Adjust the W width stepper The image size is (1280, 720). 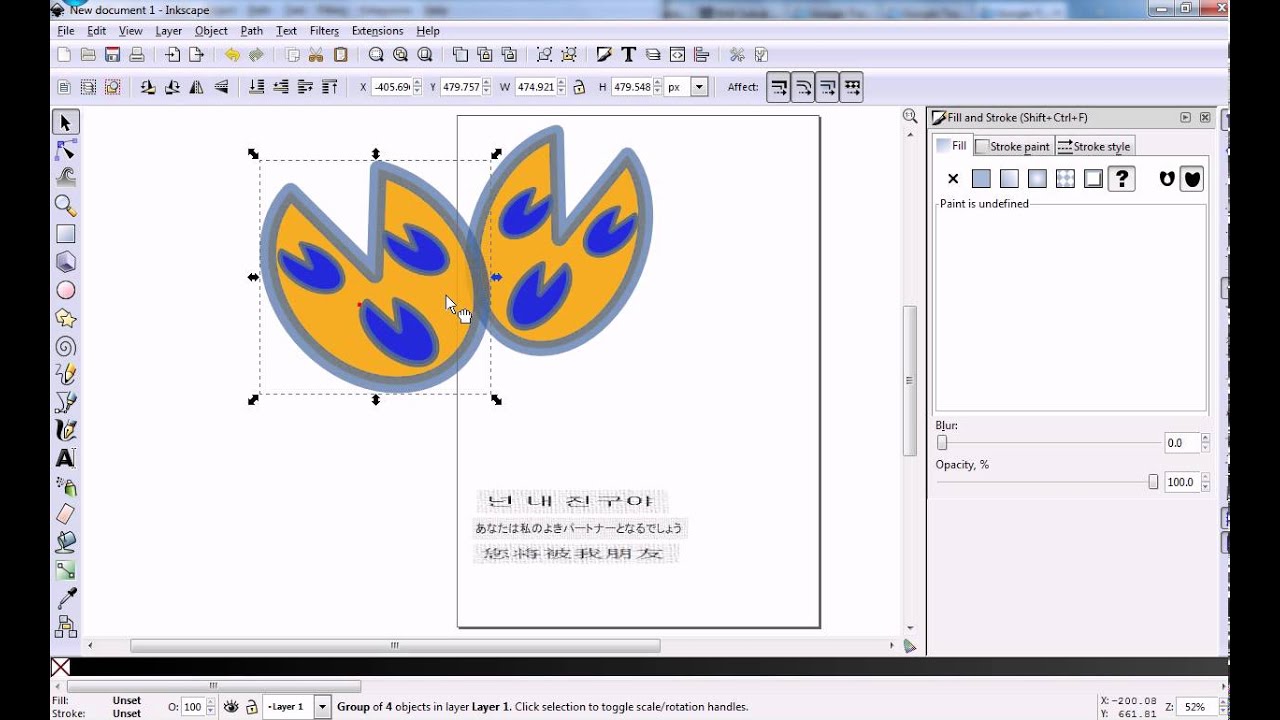(x=561, y=87)
